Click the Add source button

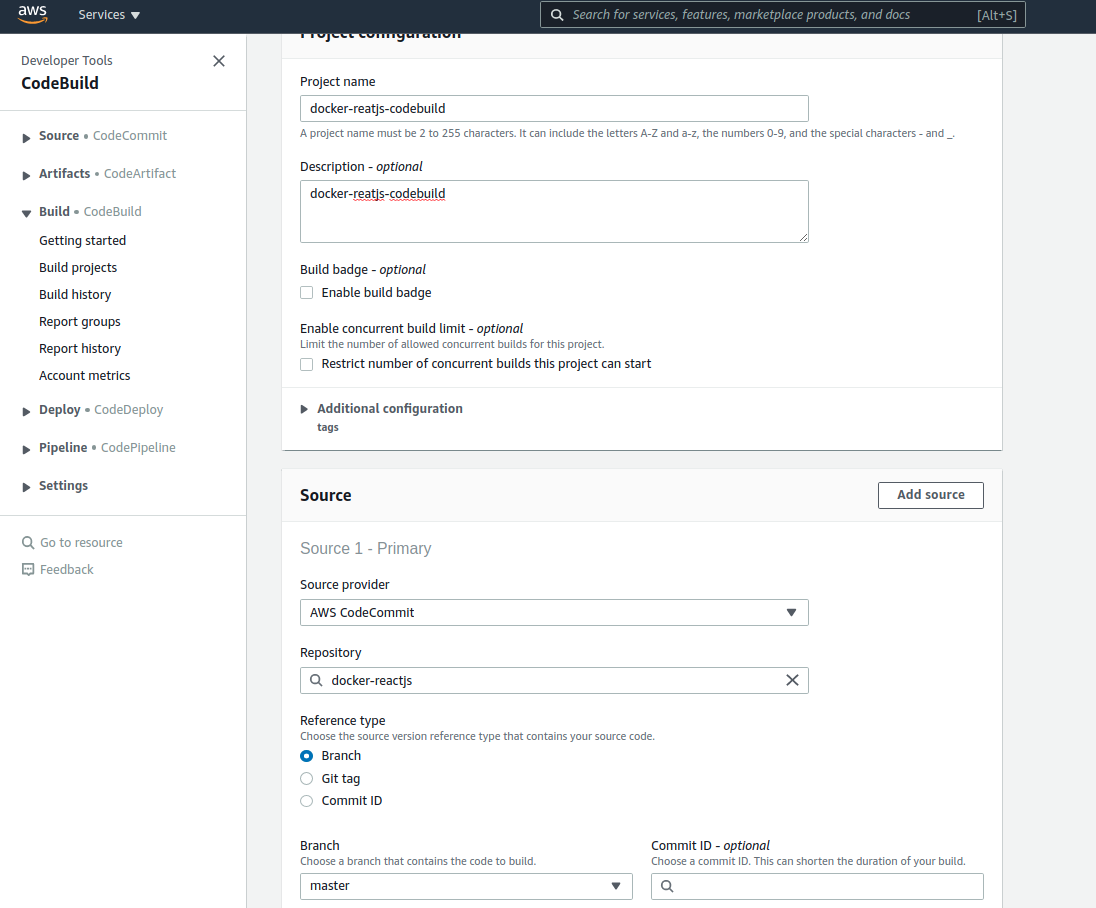930,495
